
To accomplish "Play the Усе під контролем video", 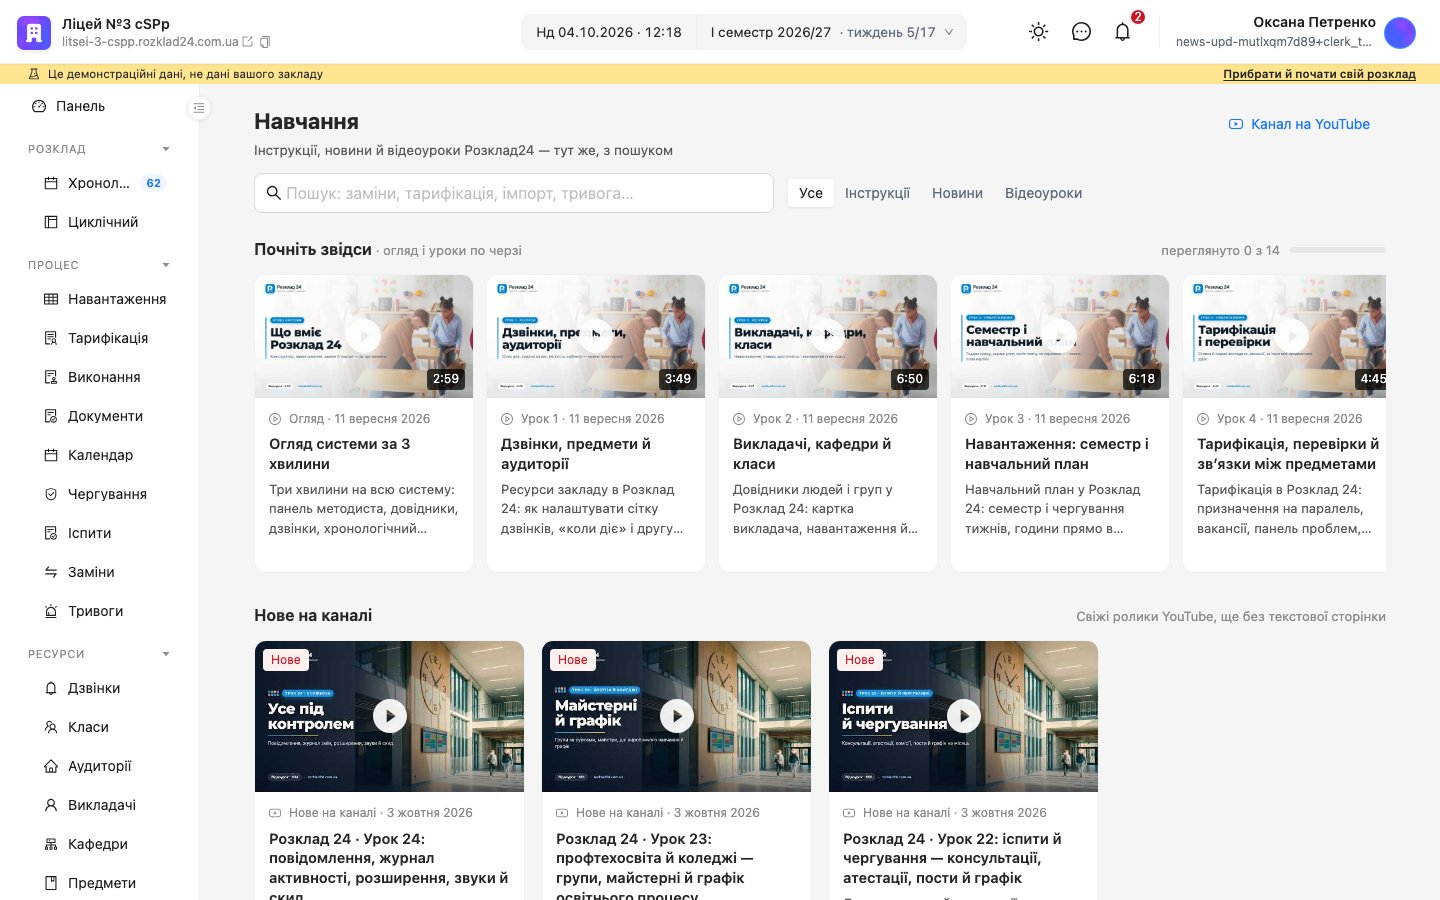I will (x=390, y=716).
